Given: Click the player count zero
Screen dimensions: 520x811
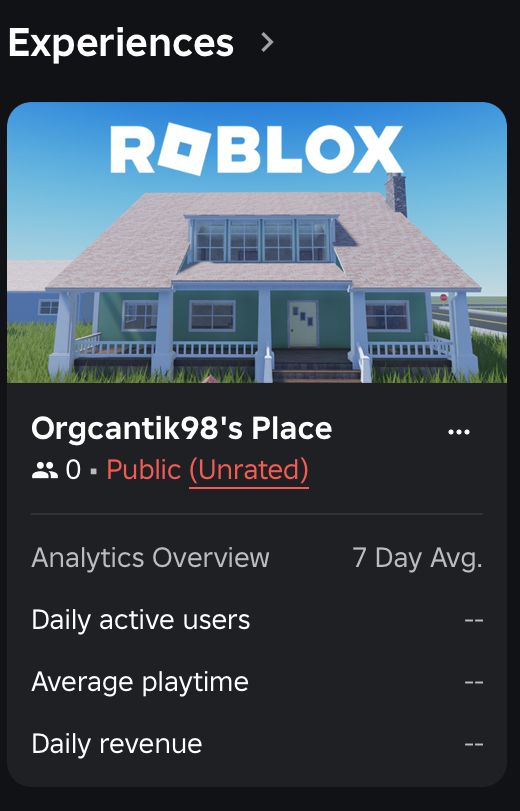Looking at the screenshot, I should 73,470.
